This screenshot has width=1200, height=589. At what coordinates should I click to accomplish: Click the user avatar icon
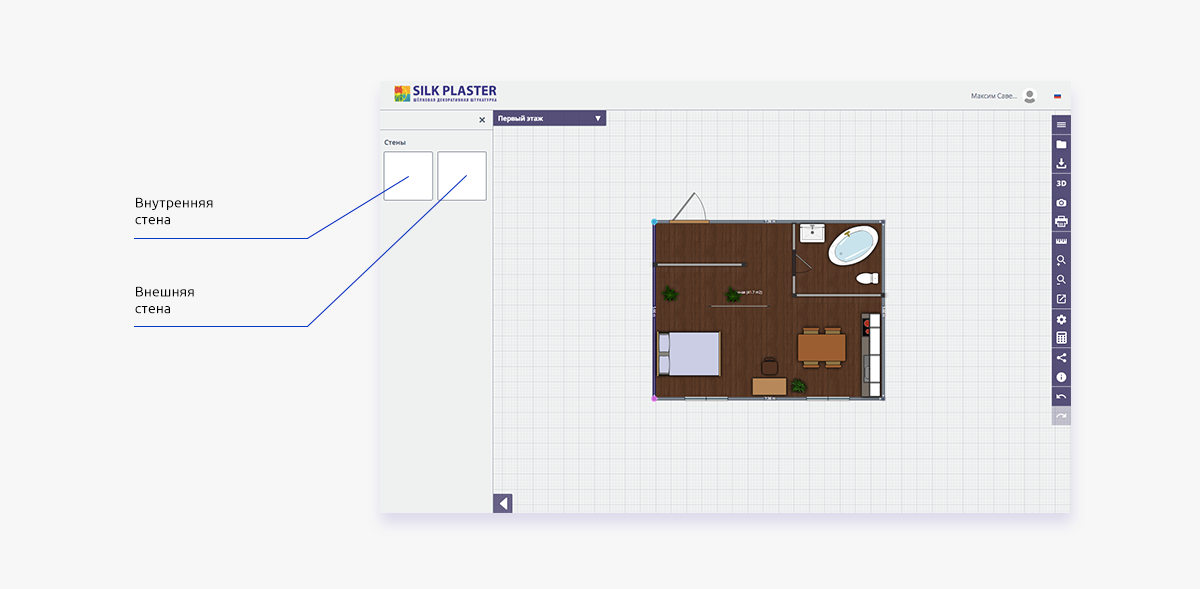point(1030,96)
